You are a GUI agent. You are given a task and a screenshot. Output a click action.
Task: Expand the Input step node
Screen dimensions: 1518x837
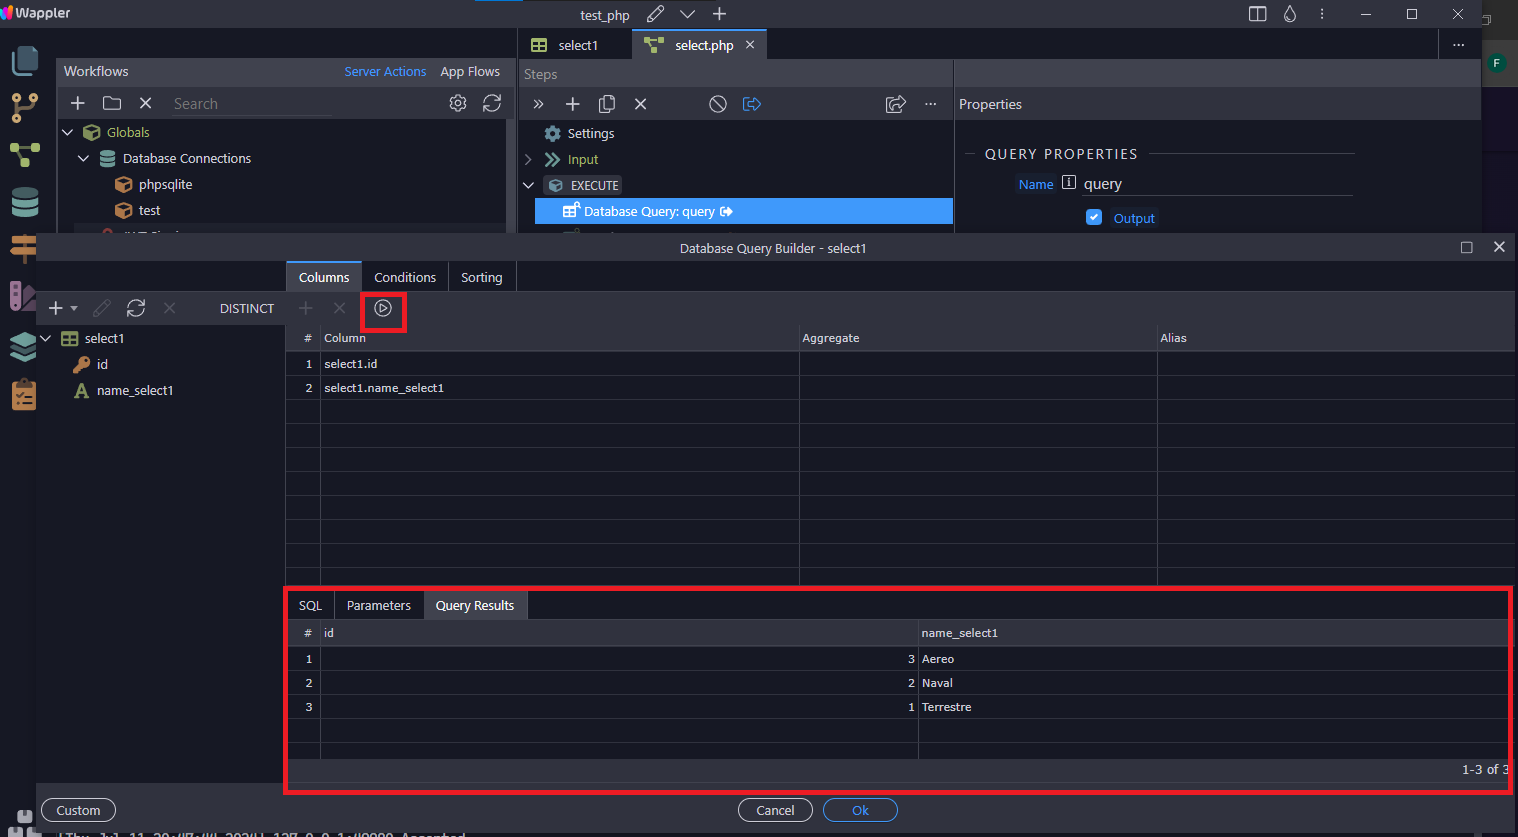point(529,159)
